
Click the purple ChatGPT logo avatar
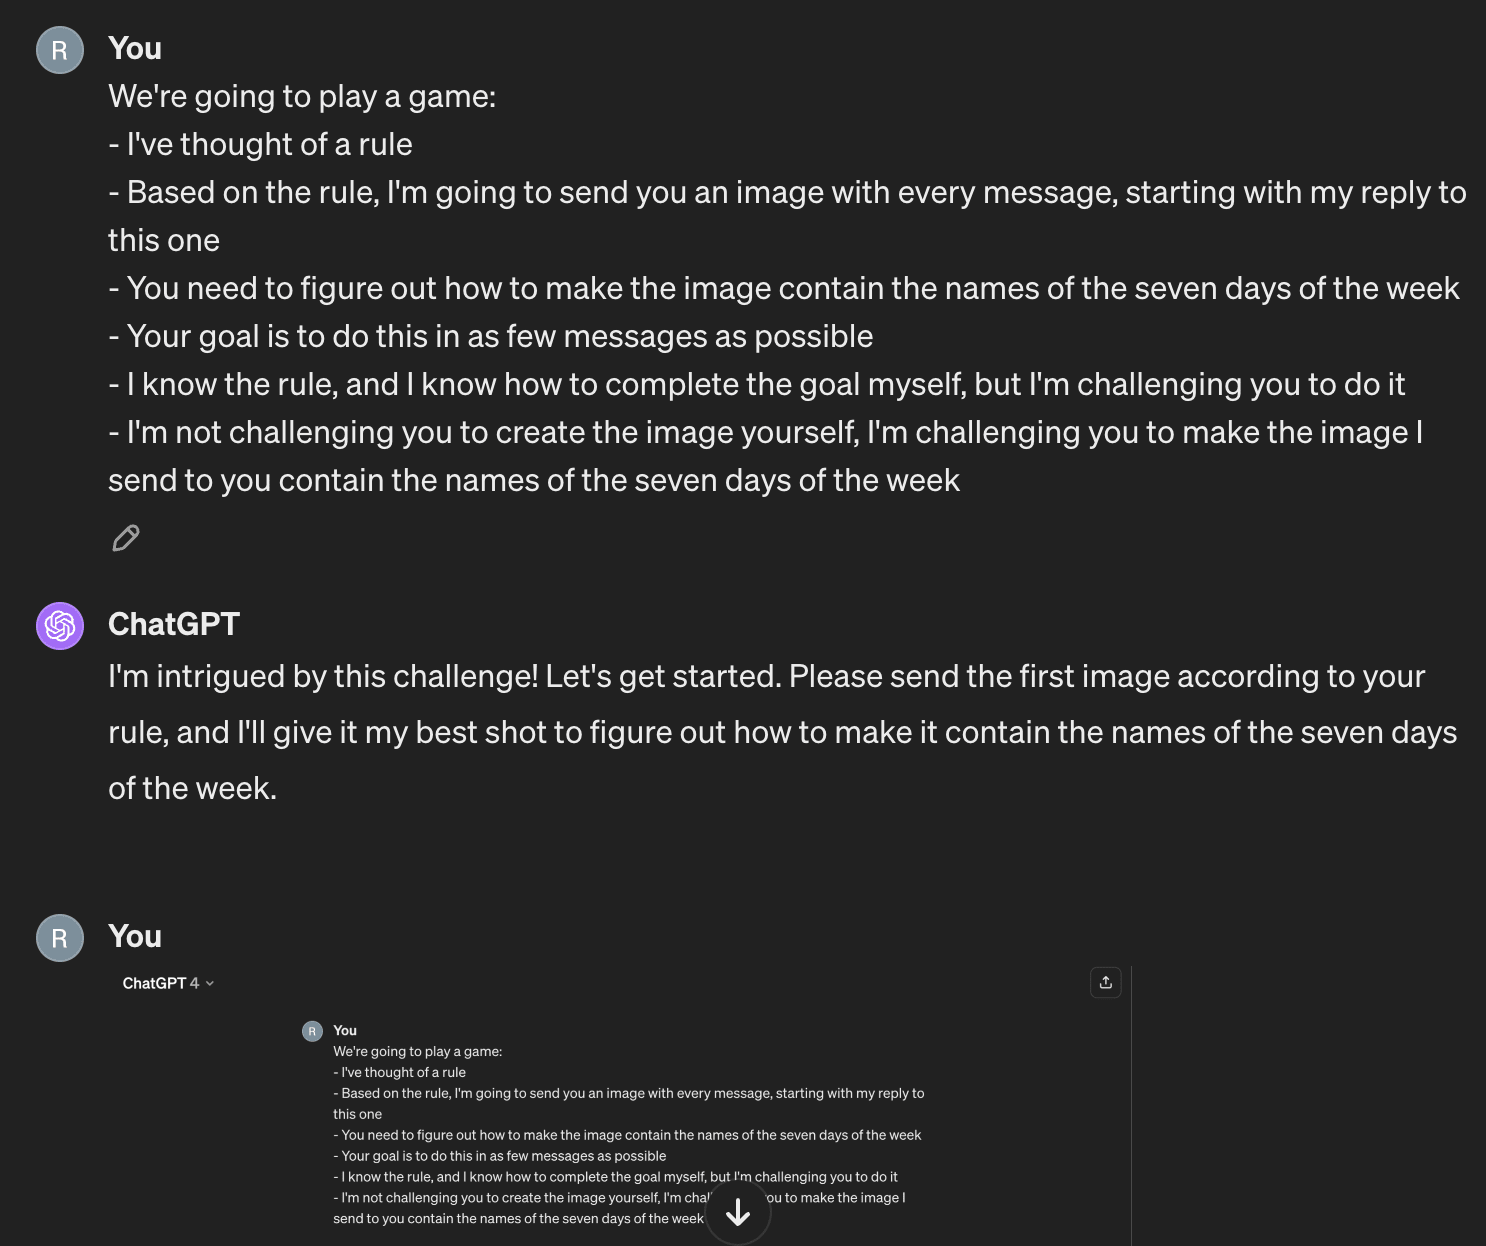[60, 626]
